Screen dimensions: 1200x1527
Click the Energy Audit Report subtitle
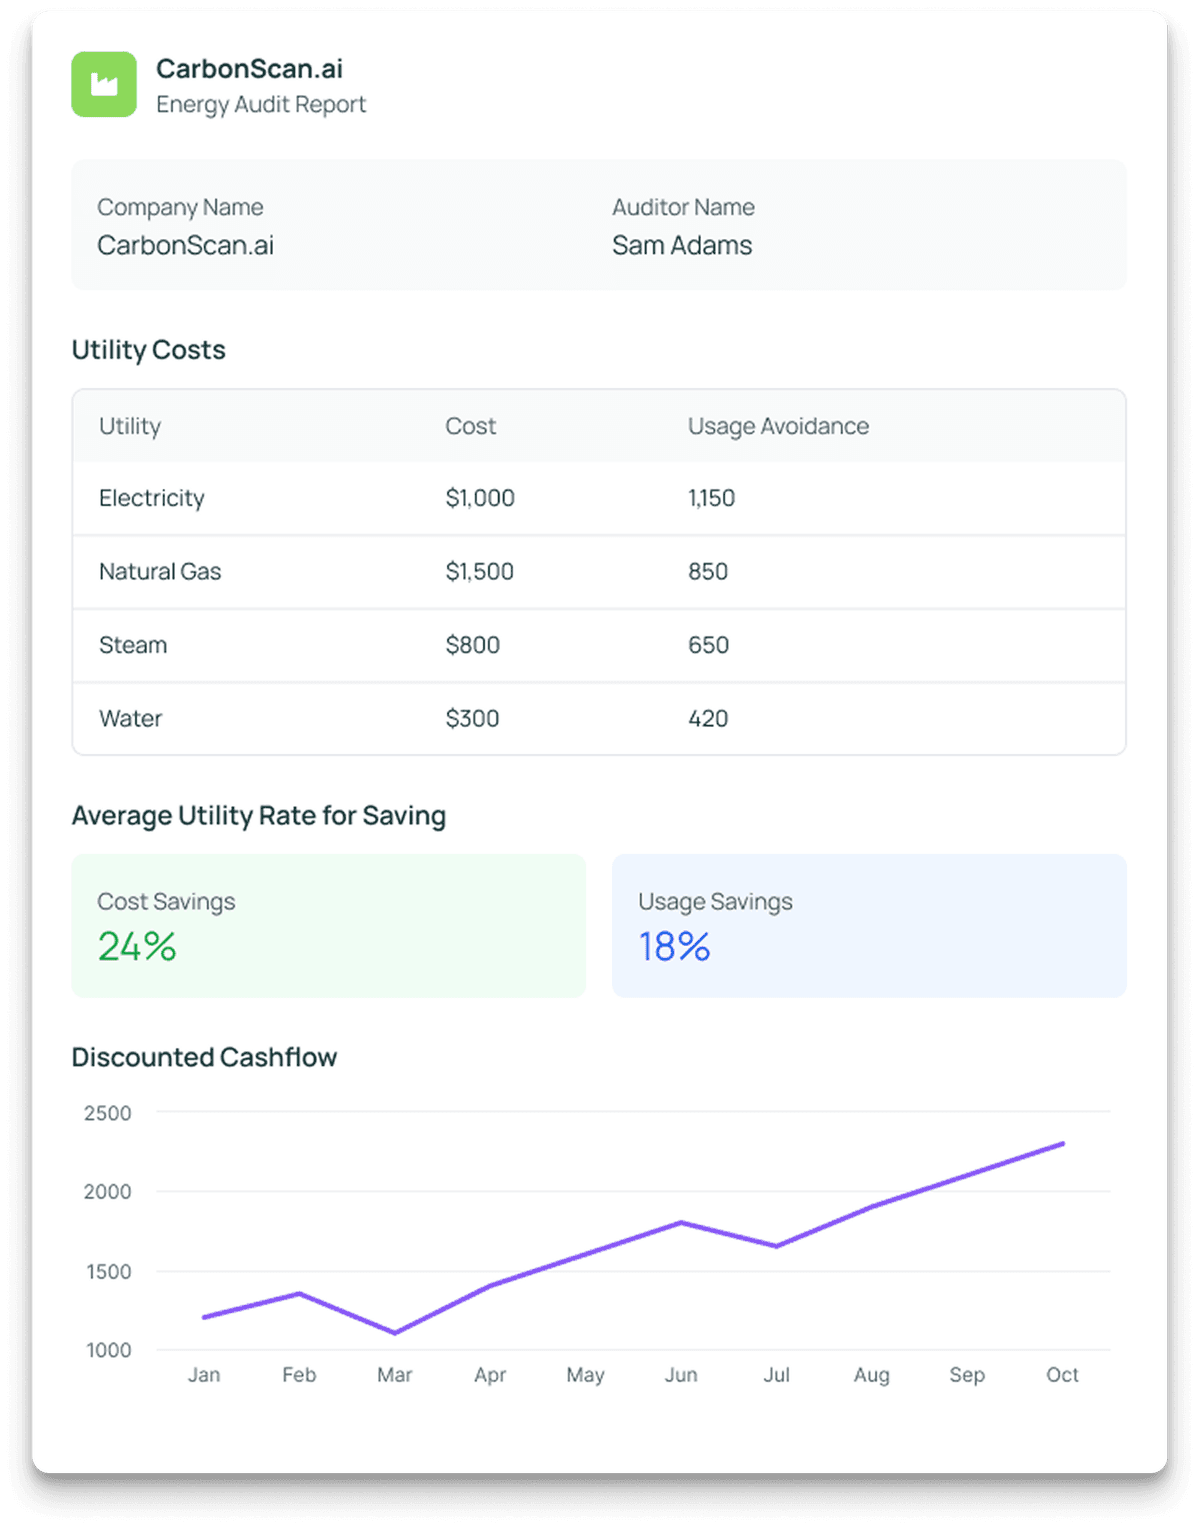[x=261, y=104]
